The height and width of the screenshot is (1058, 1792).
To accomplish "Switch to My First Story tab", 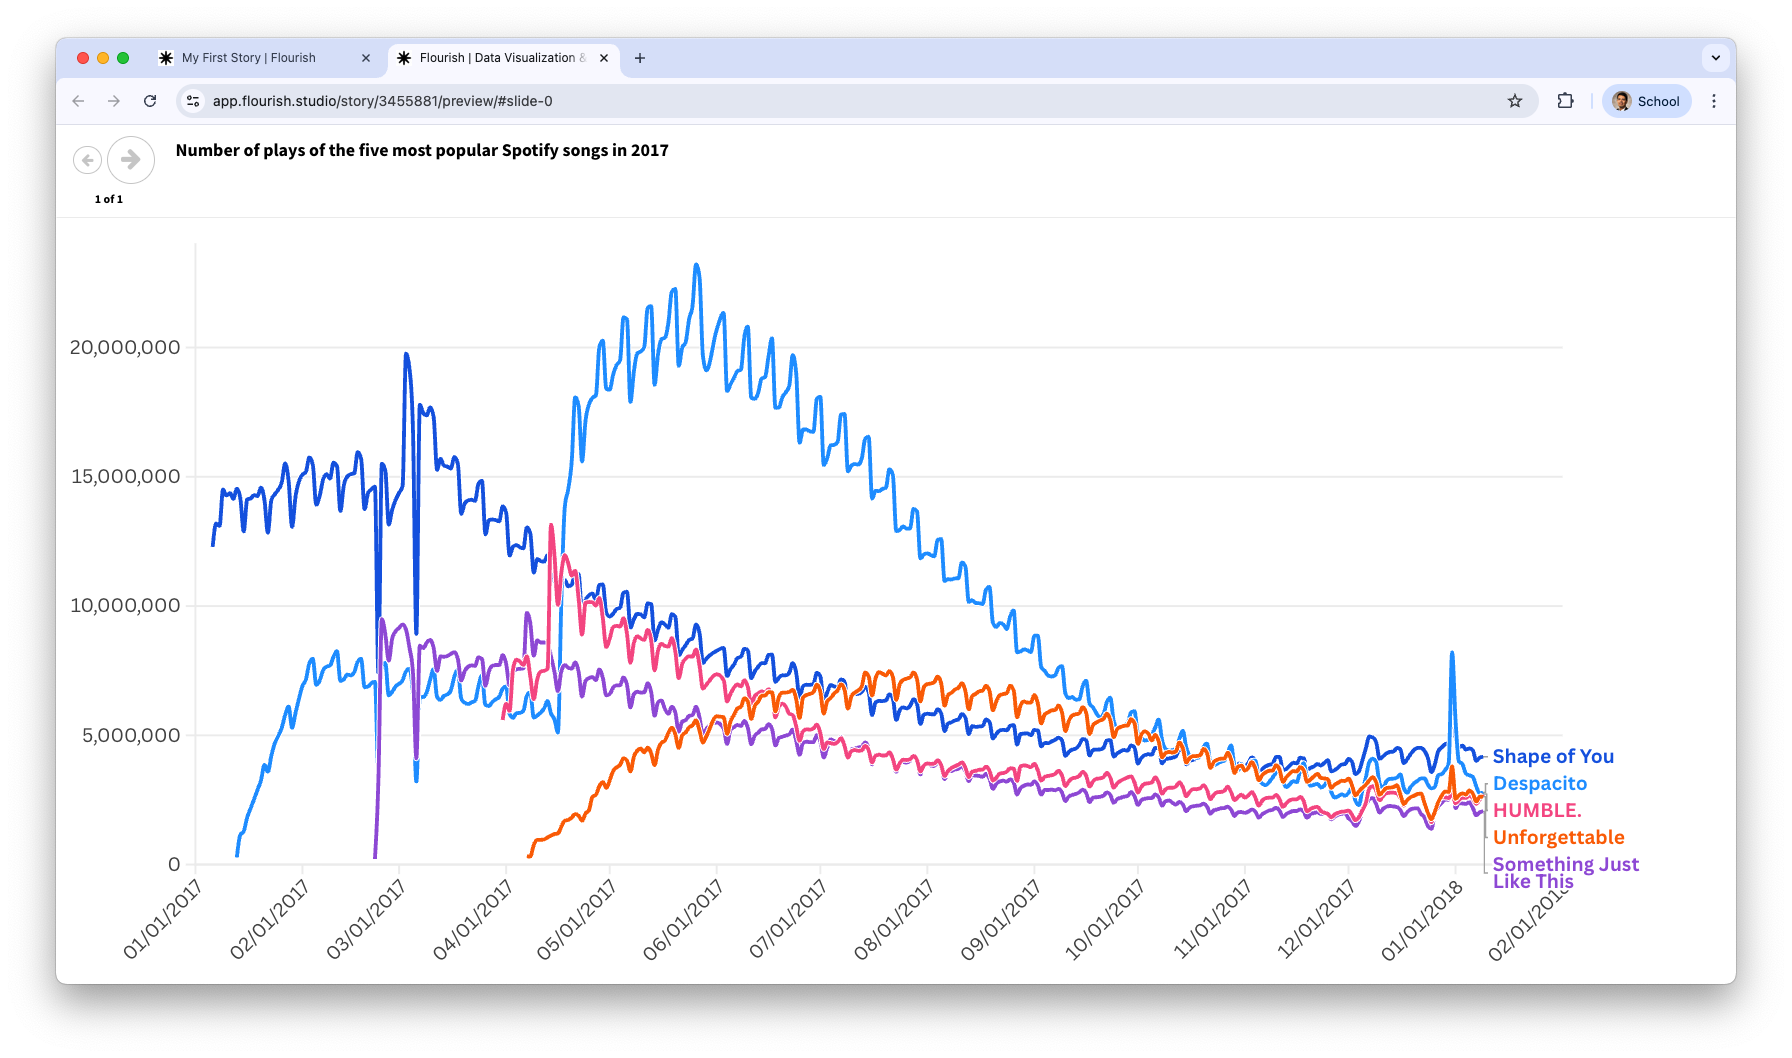I will click(x=249, y=58).
